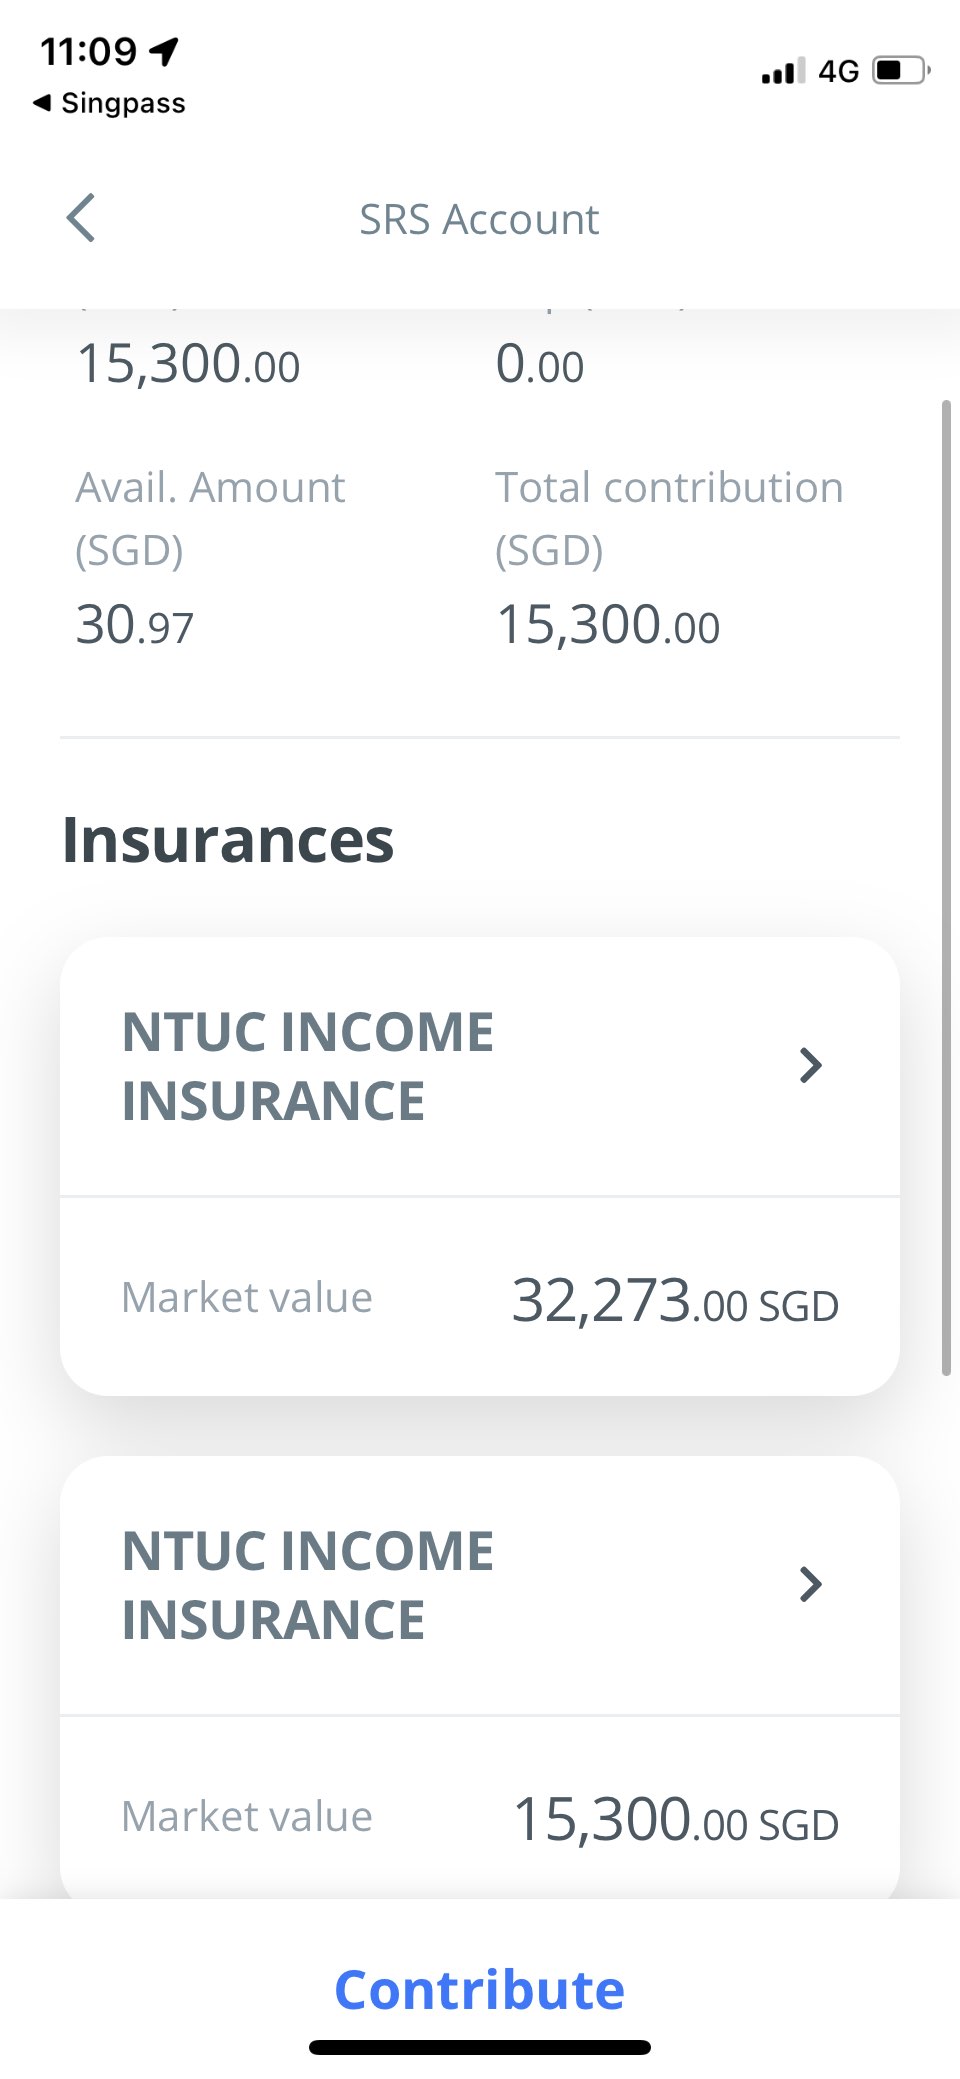
Task: Tap the home indicator bar at bottom
Action: (480, 2047)
